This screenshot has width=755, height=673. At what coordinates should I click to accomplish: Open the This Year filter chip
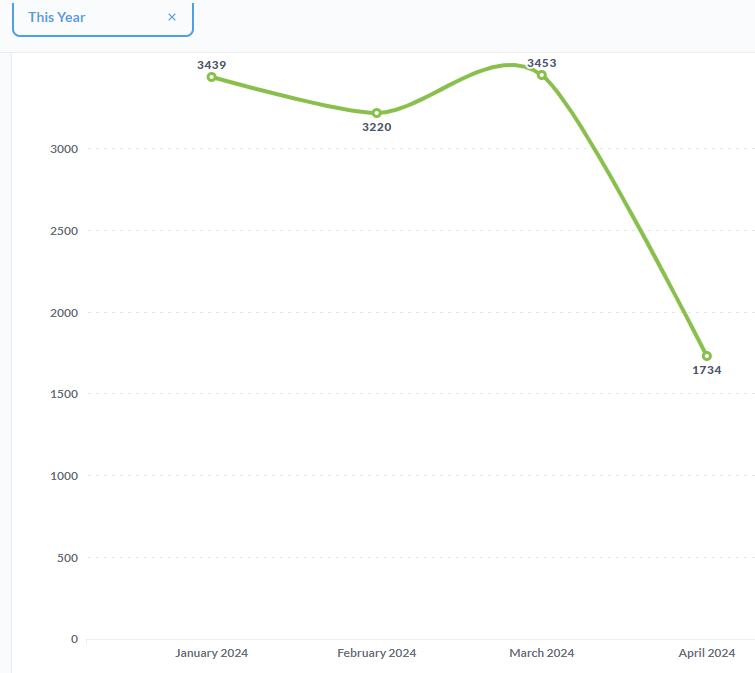pos(57,17)
